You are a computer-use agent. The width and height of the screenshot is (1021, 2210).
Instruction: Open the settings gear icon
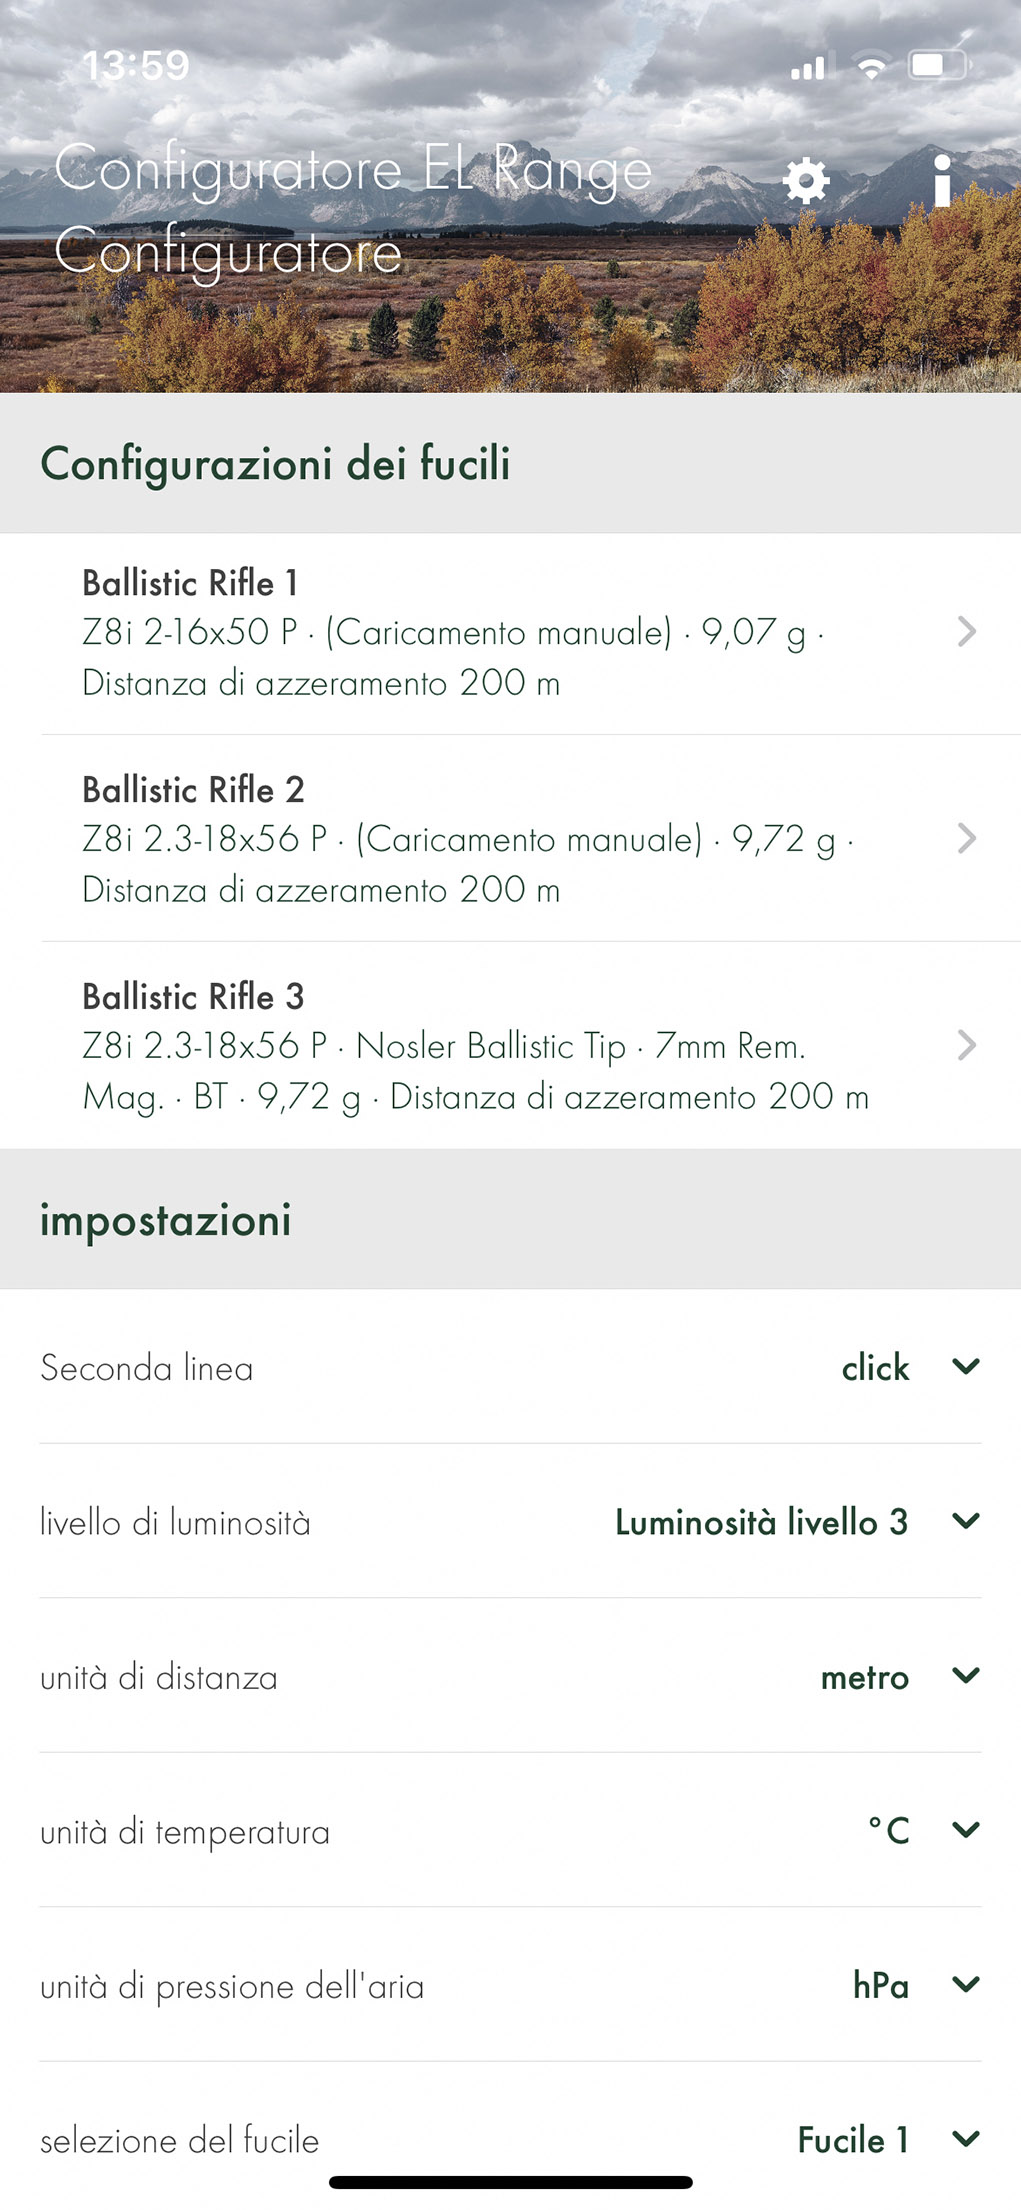click(805, 181)
